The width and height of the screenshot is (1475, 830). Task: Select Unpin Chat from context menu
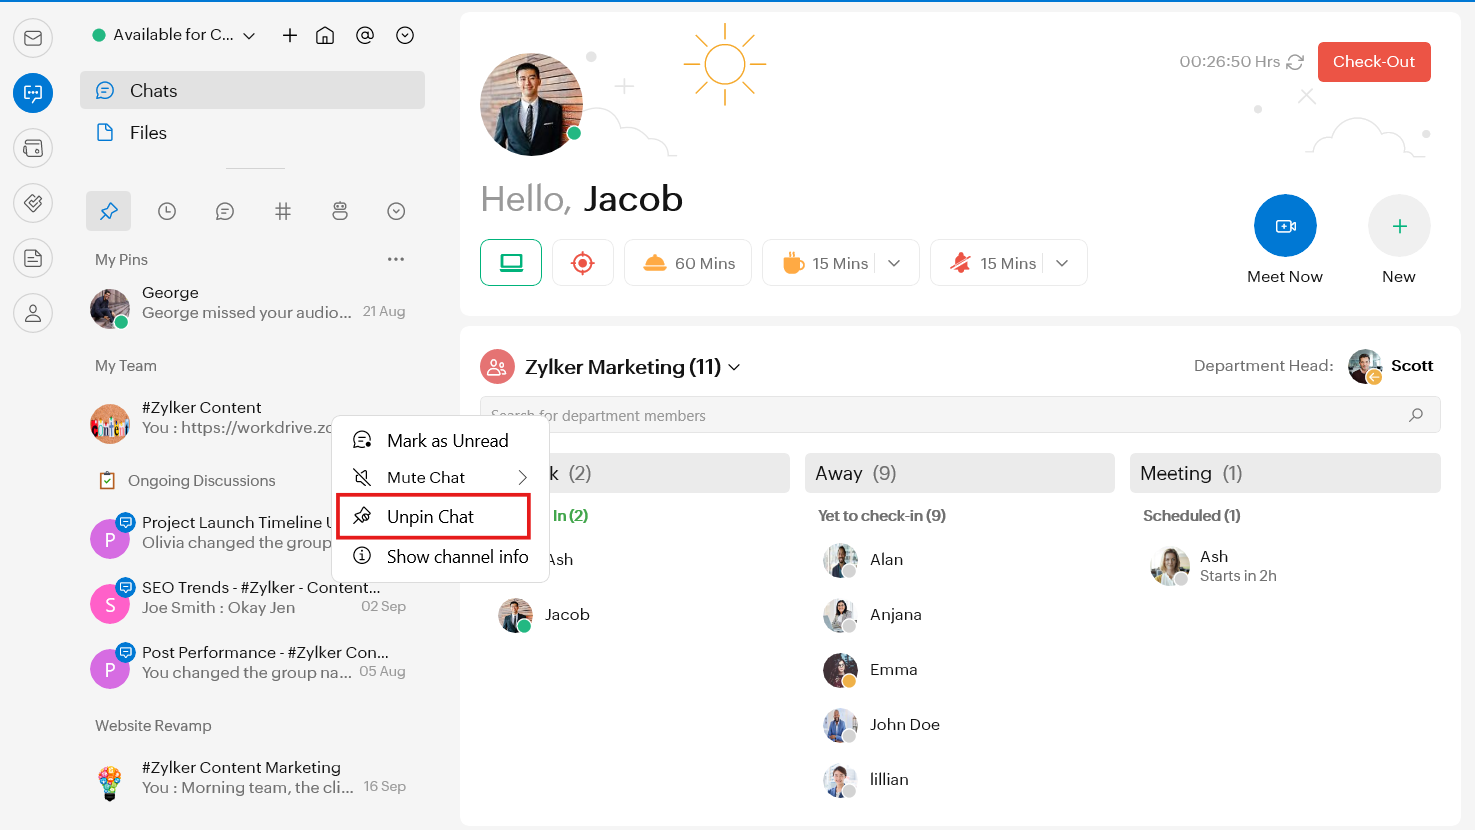(x=431, y=517)
